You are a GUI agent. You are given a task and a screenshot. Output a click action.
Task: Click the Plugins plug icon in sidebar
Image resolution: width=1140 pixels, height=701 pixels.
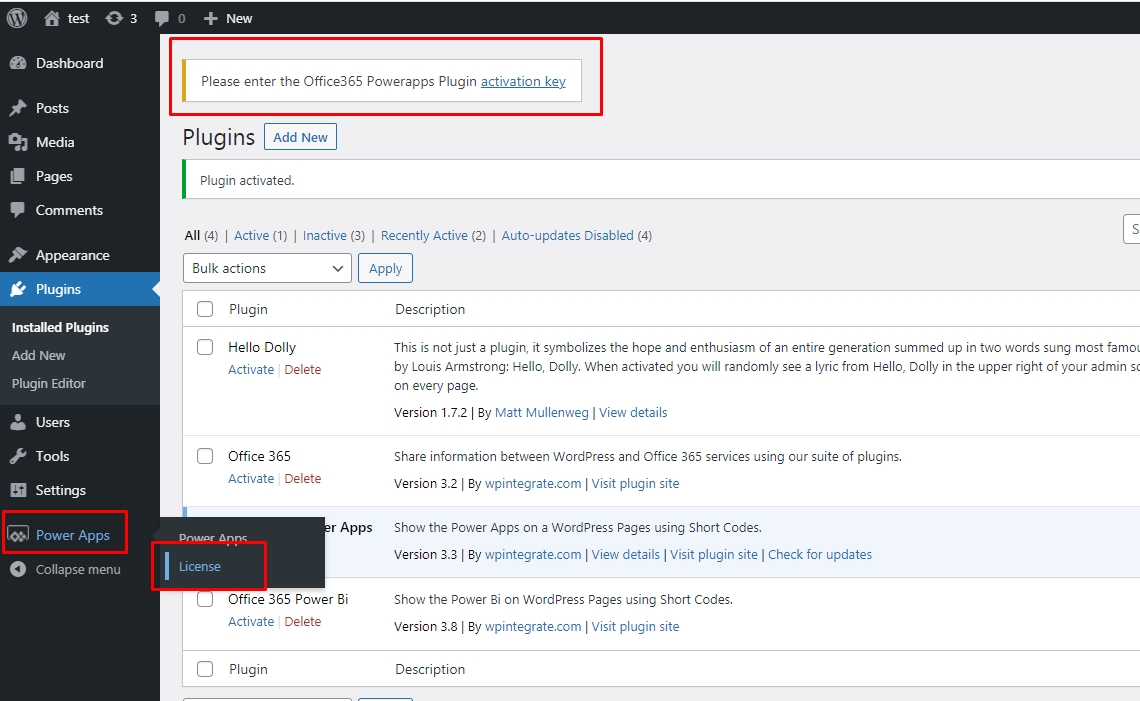pyautogui.click(x=18, y=289)
